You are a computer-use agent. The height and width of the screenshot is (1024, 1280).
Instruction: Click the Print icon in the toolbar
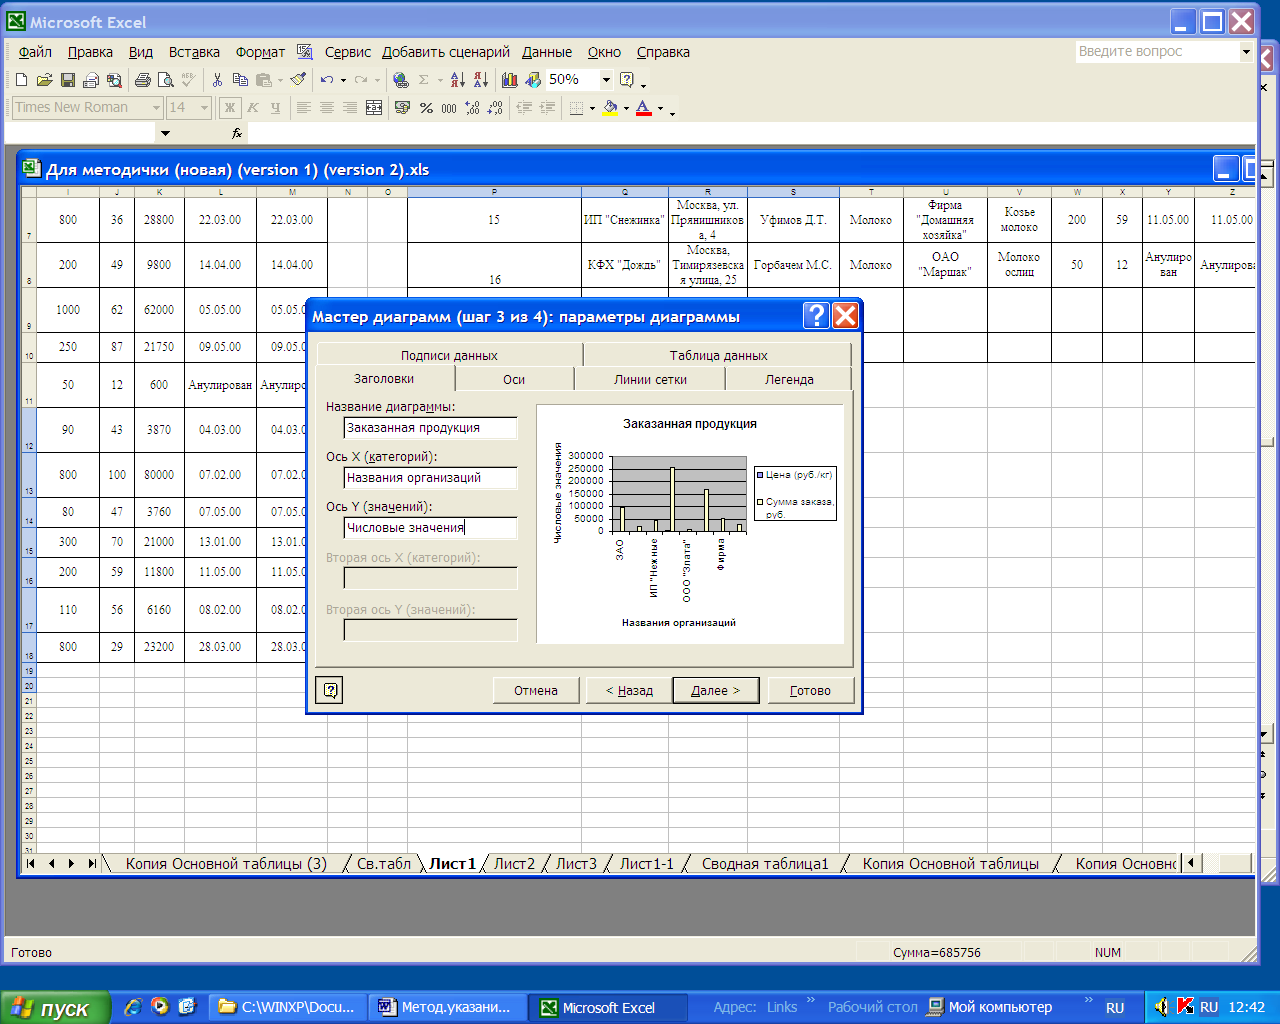142,80
